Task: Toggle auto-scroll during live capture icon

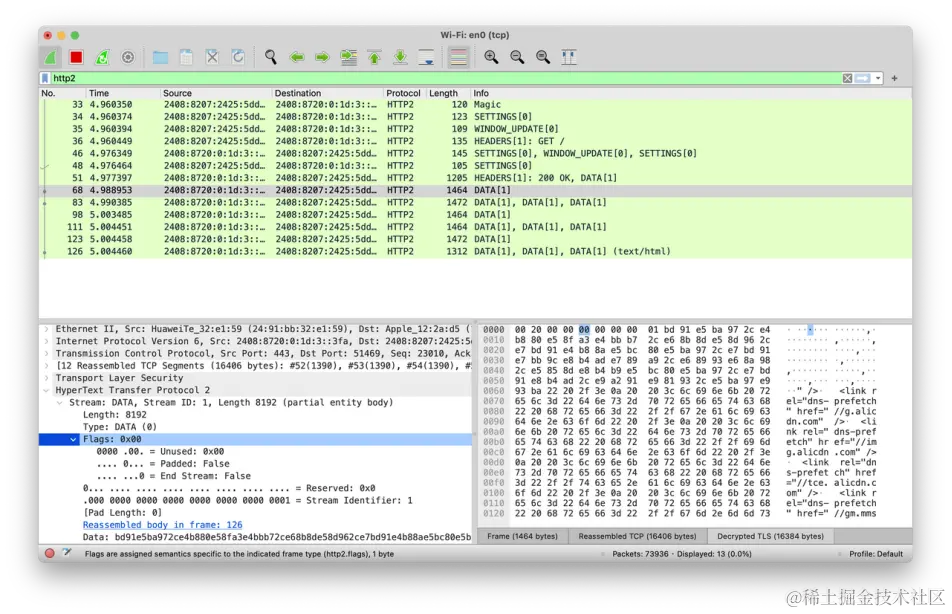Action: pos(426,57)
